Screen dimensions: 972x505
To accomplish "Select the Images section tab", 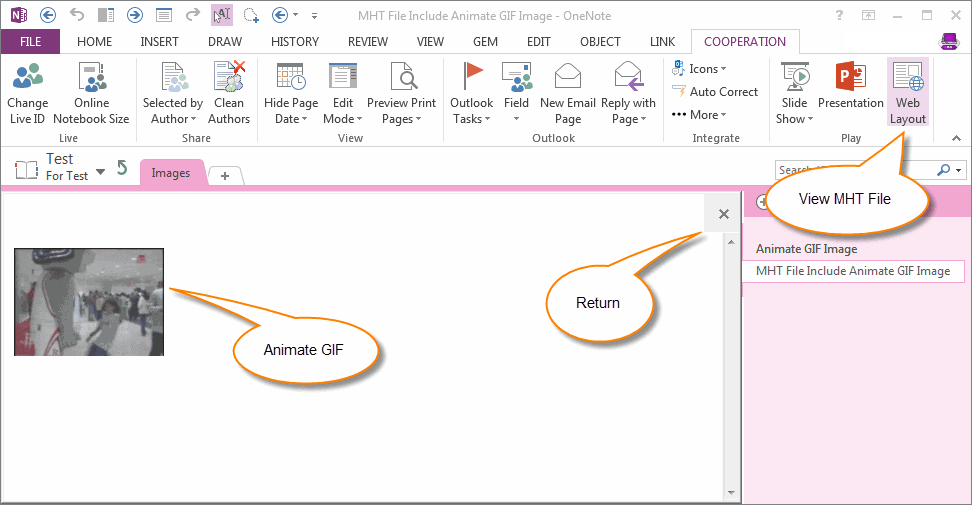I will [171, 173].
